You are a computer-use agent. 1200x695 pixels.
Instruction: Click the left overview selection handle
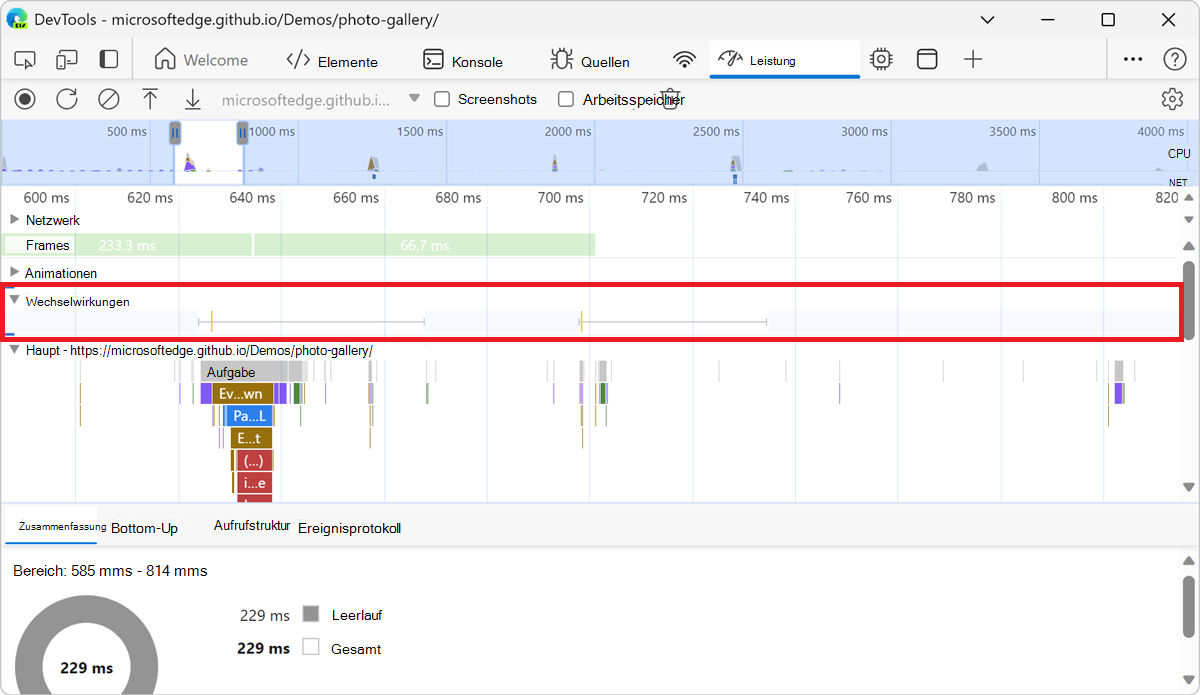pyautogui.click(x=175, y=132)
